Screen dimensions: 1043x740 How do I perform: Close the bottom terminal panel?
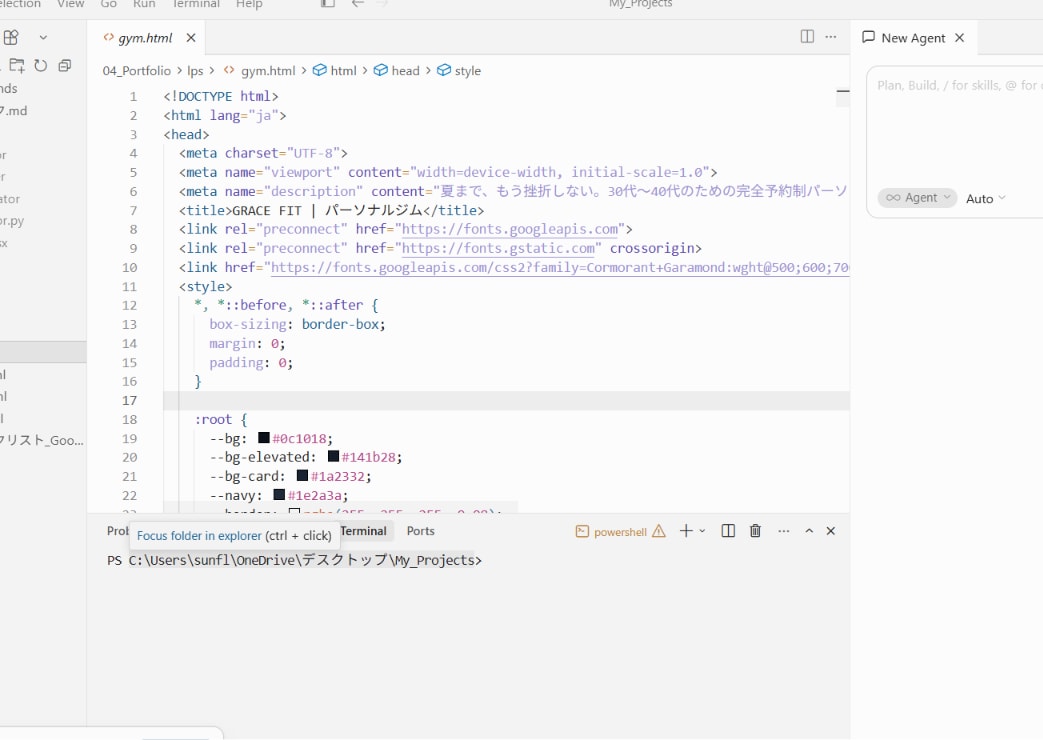pyautogui.click(x=830, y=531)
